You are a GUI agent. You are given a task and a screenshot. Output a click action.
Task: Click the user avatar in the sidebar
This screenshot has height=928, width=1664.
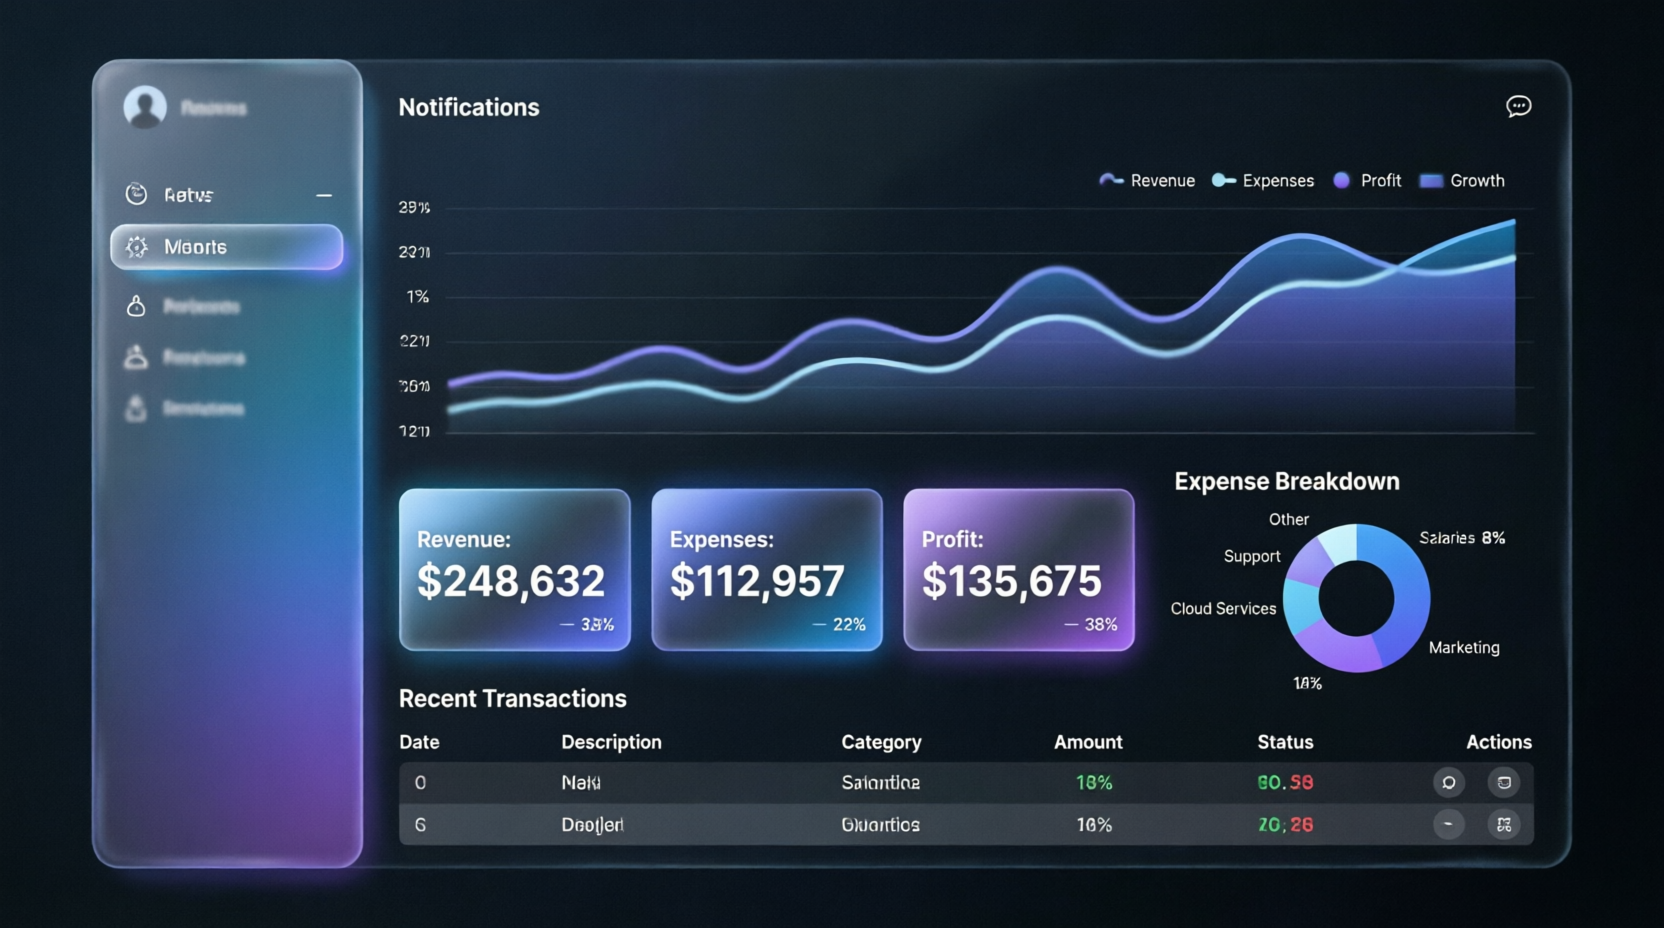tap(145, 106)
